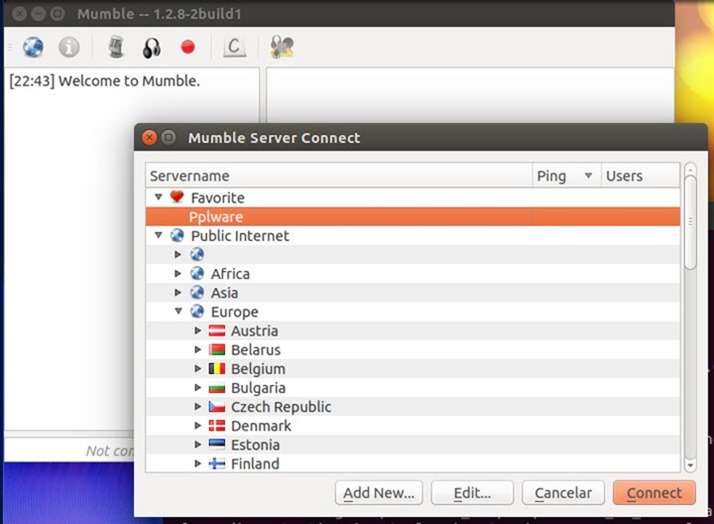Sort servers by the Servername column header
The image size is (714, 524).
tap(339, 176)
